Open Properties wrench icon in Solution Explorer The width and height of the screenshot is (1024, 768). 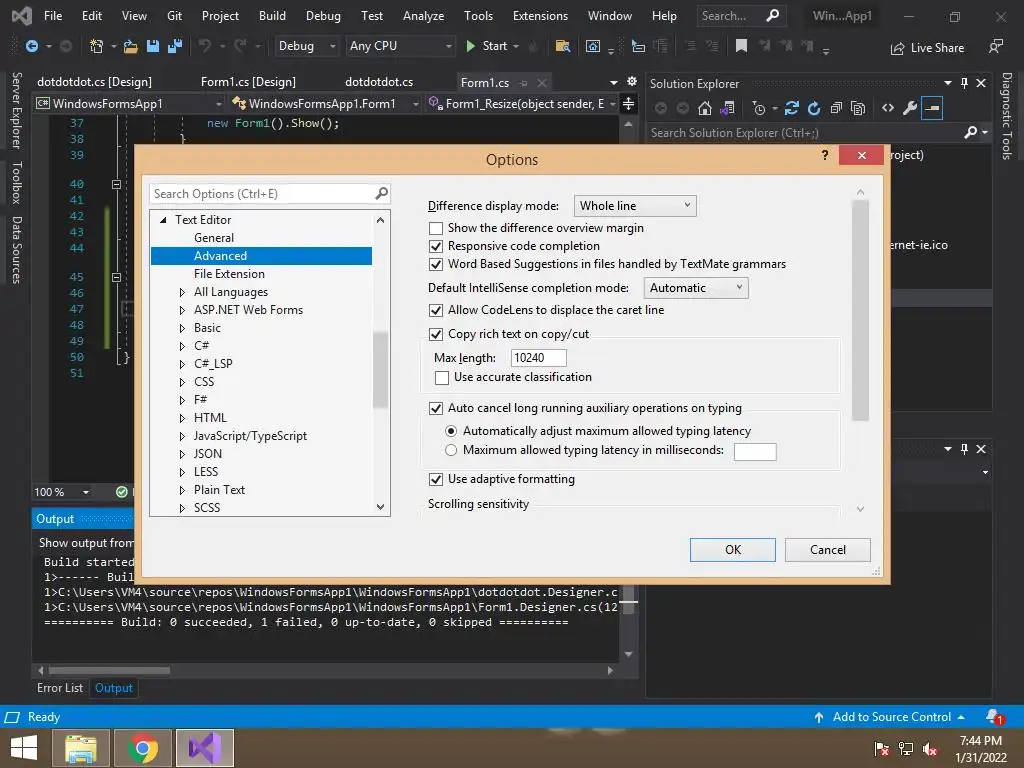tap(910, 108)
